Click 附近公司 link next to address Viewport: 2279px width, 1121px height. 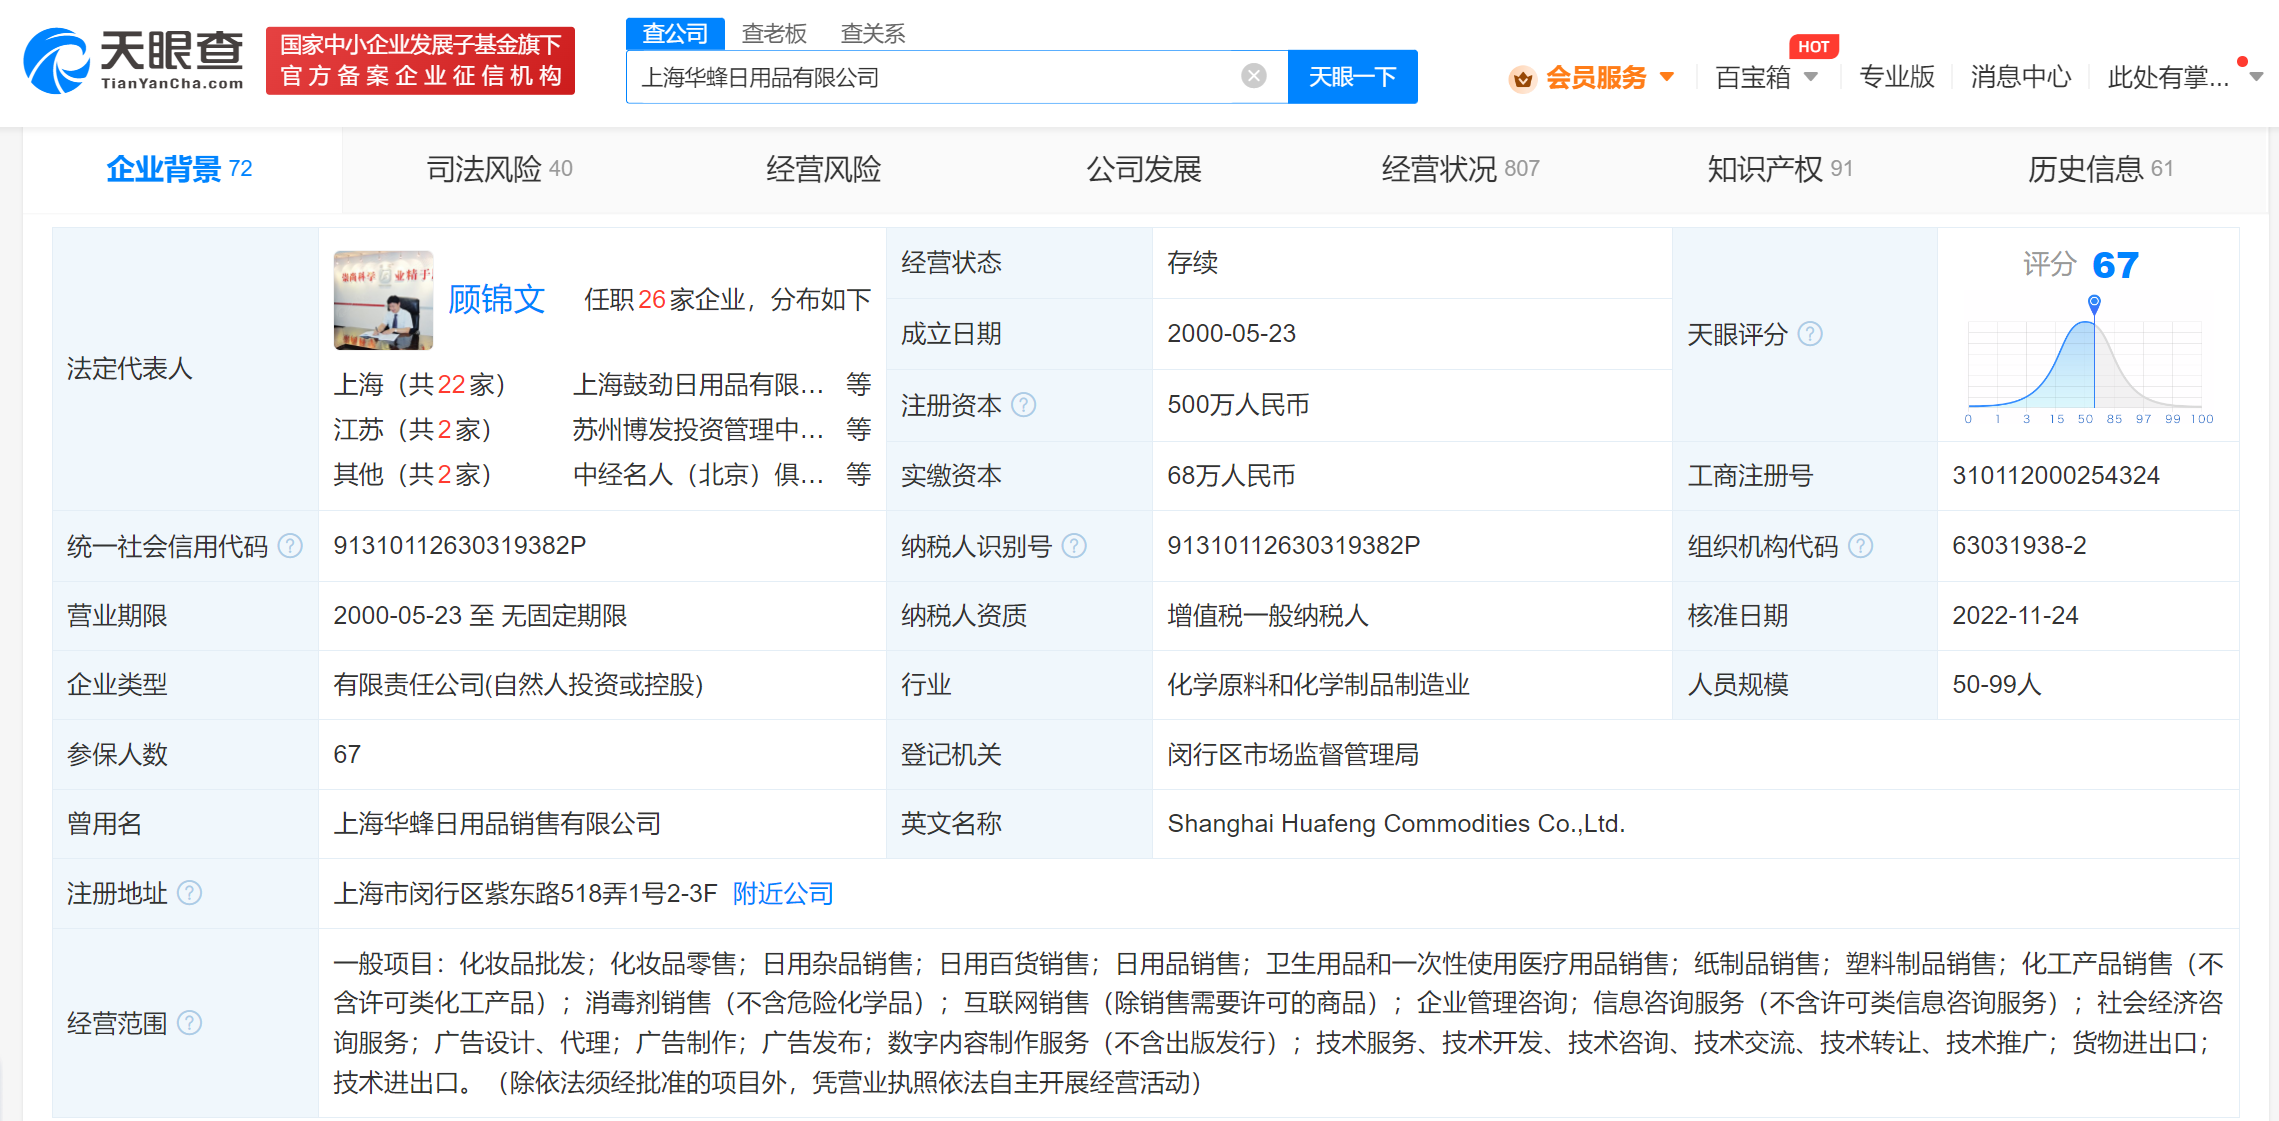click(x=783, y=893)
